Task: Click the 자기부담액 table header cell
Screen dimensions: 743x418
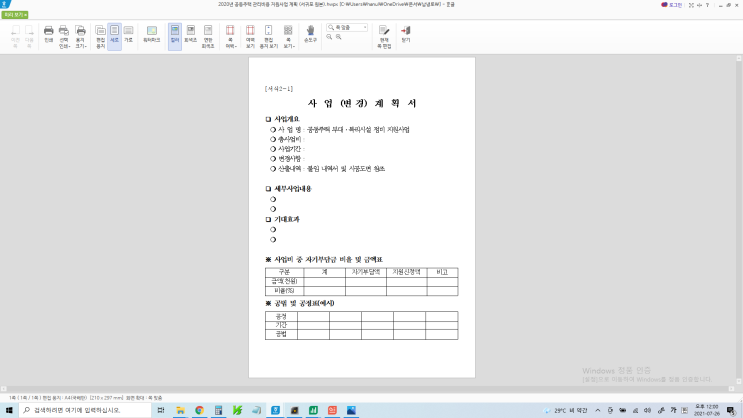Action: 366,272
